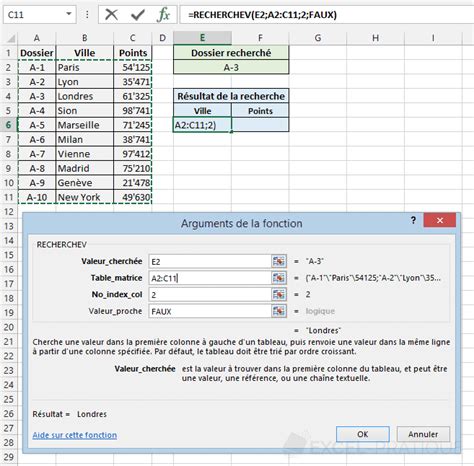Click the Points header cell in column C
This screenshot has width=474, height=466.
click(x=133, y=53)
